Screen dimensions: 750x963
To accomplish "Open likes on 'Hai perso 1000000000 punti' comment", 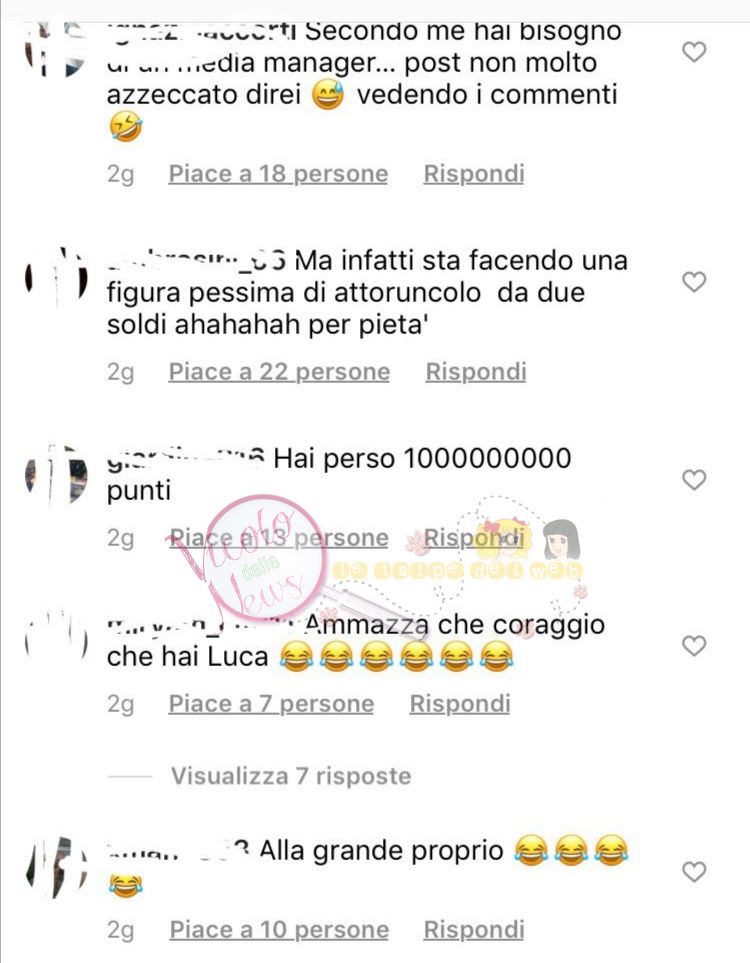I will 279,538.
